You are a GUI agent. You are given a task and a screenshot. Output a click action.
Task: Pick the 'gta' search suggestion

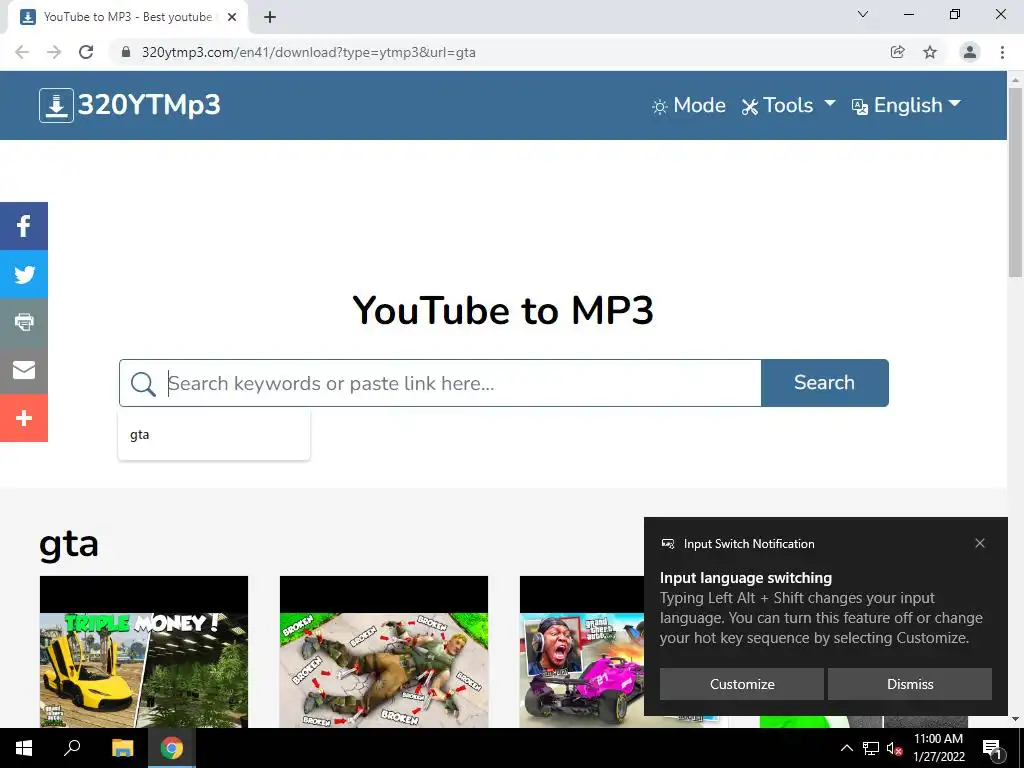[214, 435]
